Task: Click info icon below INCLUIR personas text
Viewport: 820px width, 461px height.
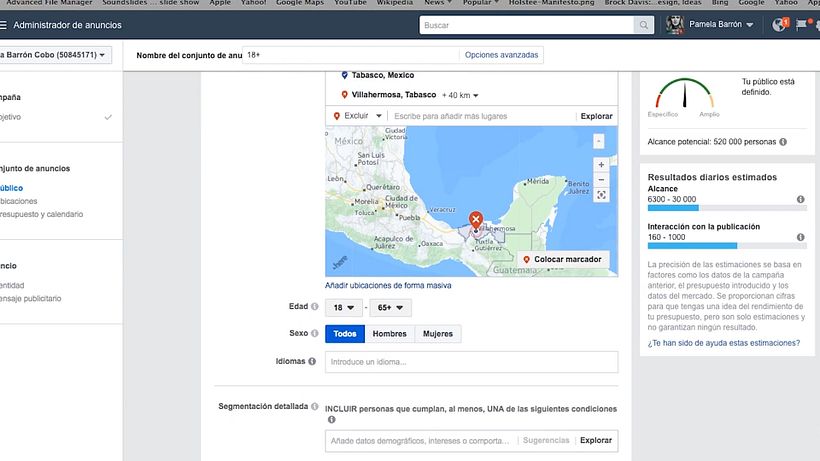Action: pos(331,420)
